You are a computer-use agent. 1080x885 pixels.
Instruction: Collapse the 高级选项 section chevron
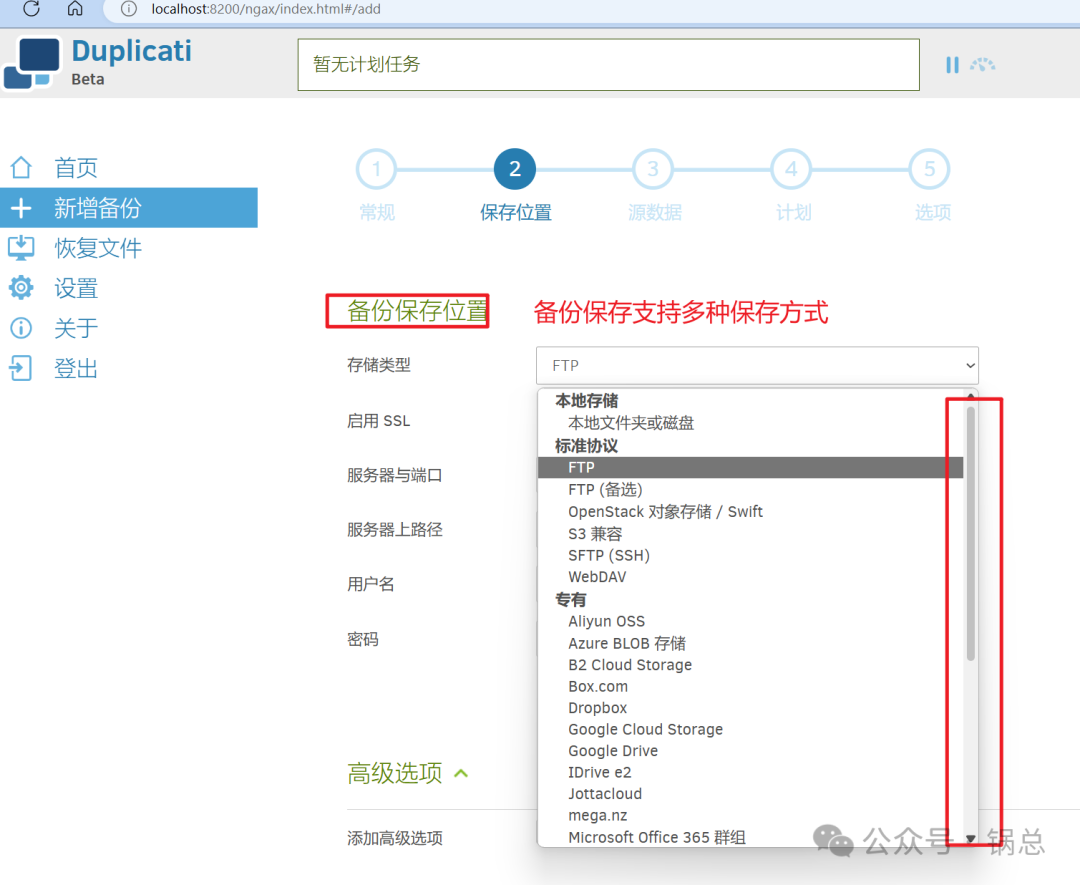pyautogui.click(x=461, y=773)
